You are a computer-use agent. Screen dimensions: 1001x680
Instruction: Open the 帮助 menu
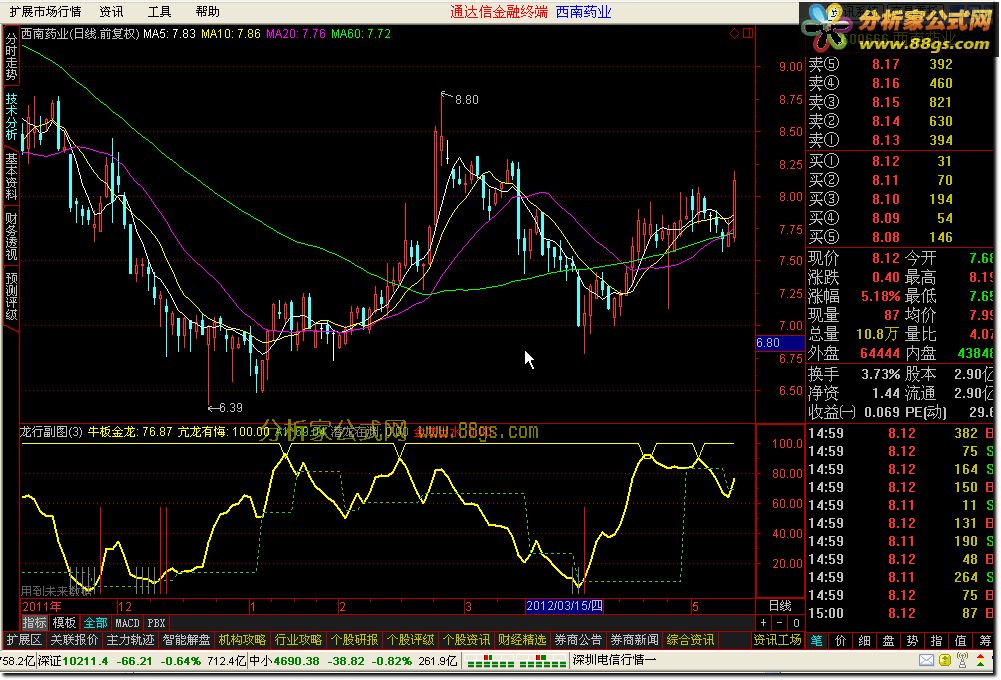pos(207,11)
